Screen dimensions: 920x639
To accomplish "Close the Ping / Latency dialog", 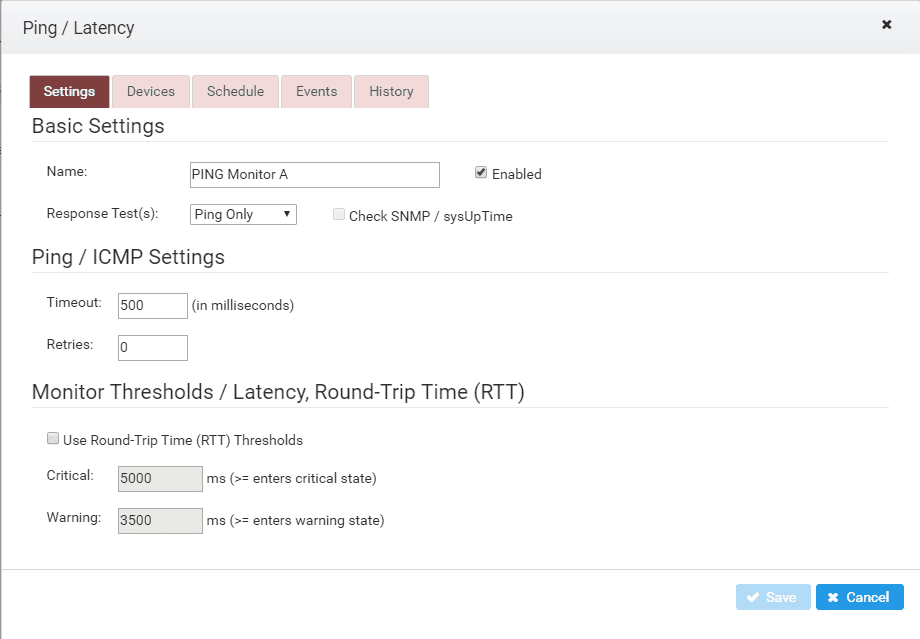I will click(x=887, y=24).
